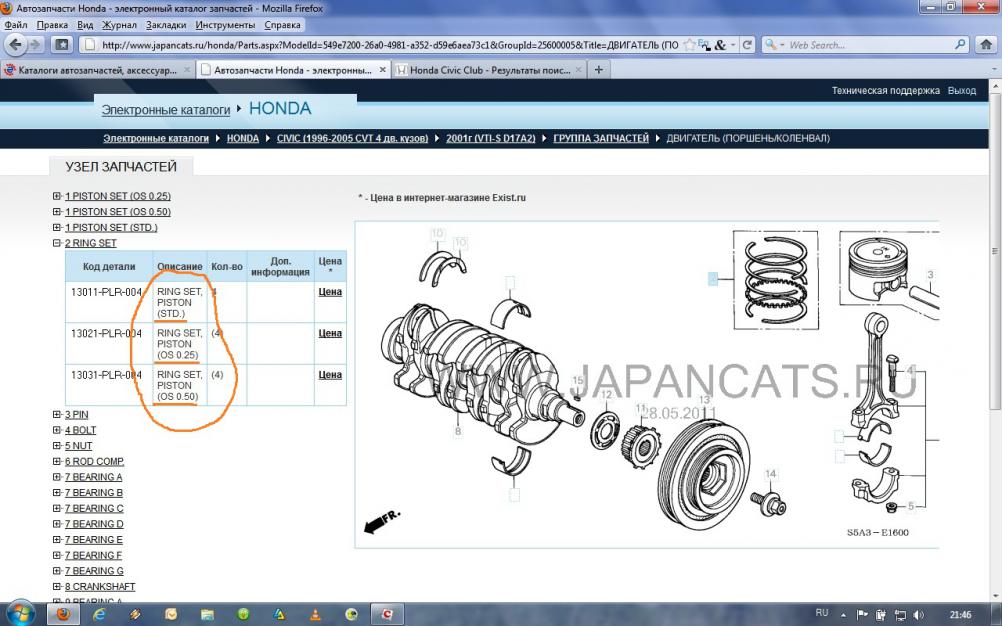Open 2001г (VTI-S D17A2) breadcrumb
This screenshot has height=626, width=1002.
pos(491,138)
